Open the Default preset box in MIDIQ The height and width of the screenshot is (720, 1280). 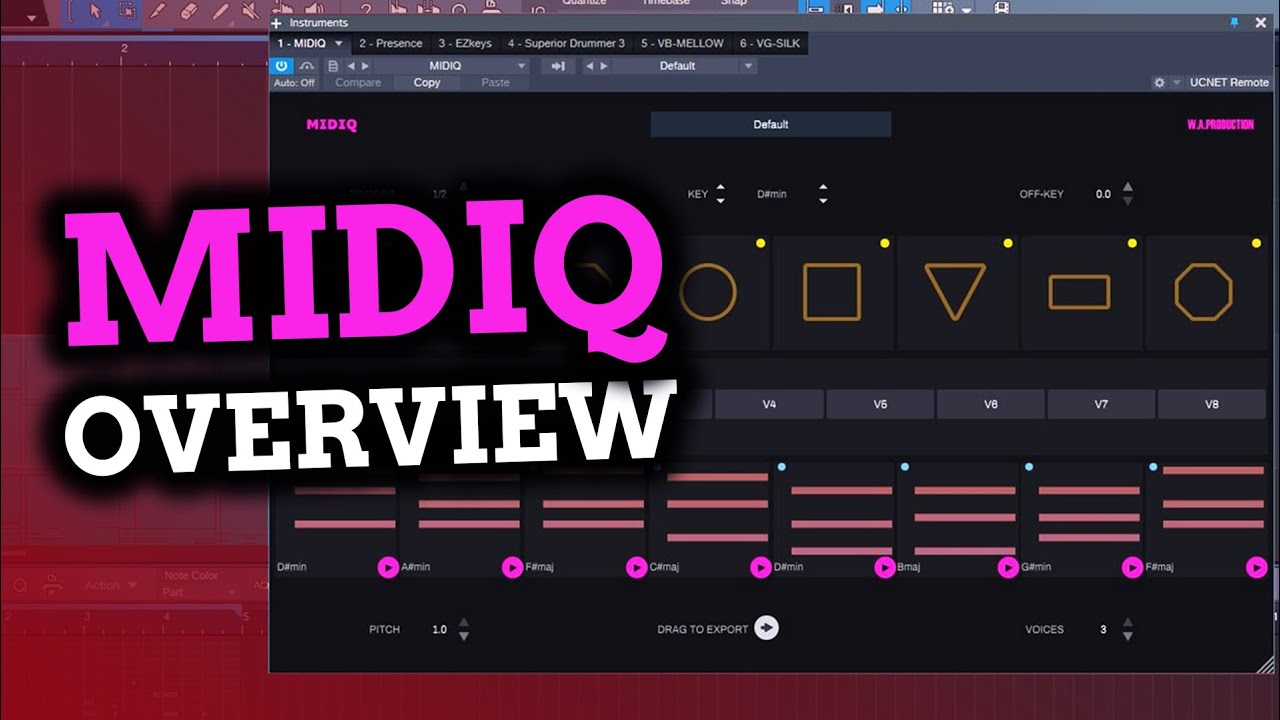[770, 125]
